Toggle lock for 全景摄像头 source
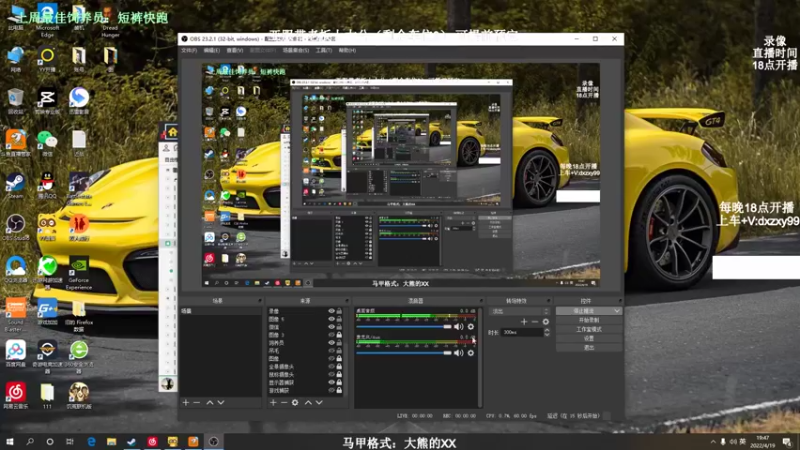Image resolution: width=800 pixels, height=450 pixels. pos(339,366)
